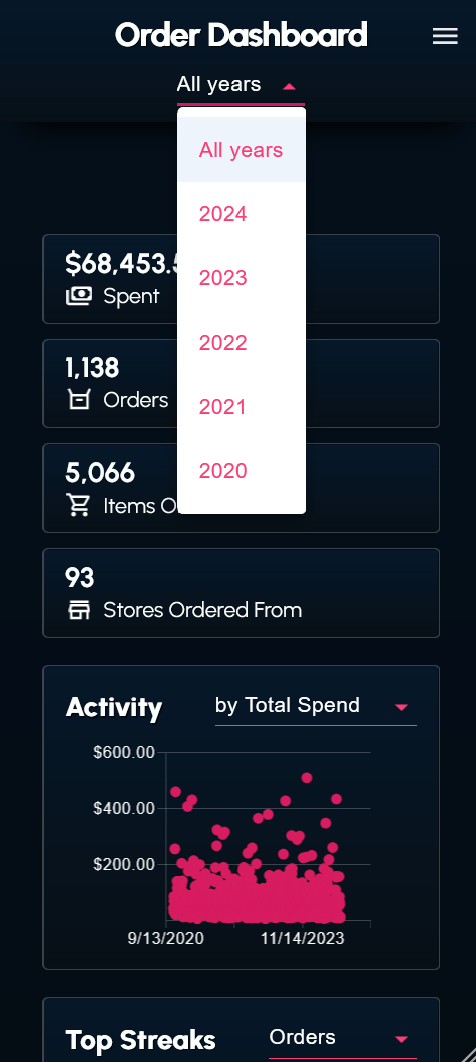Click the $68,453 Spent stat card
Image resolution: width=476 pixels, height=1062 pixels.
pos(241,279)
